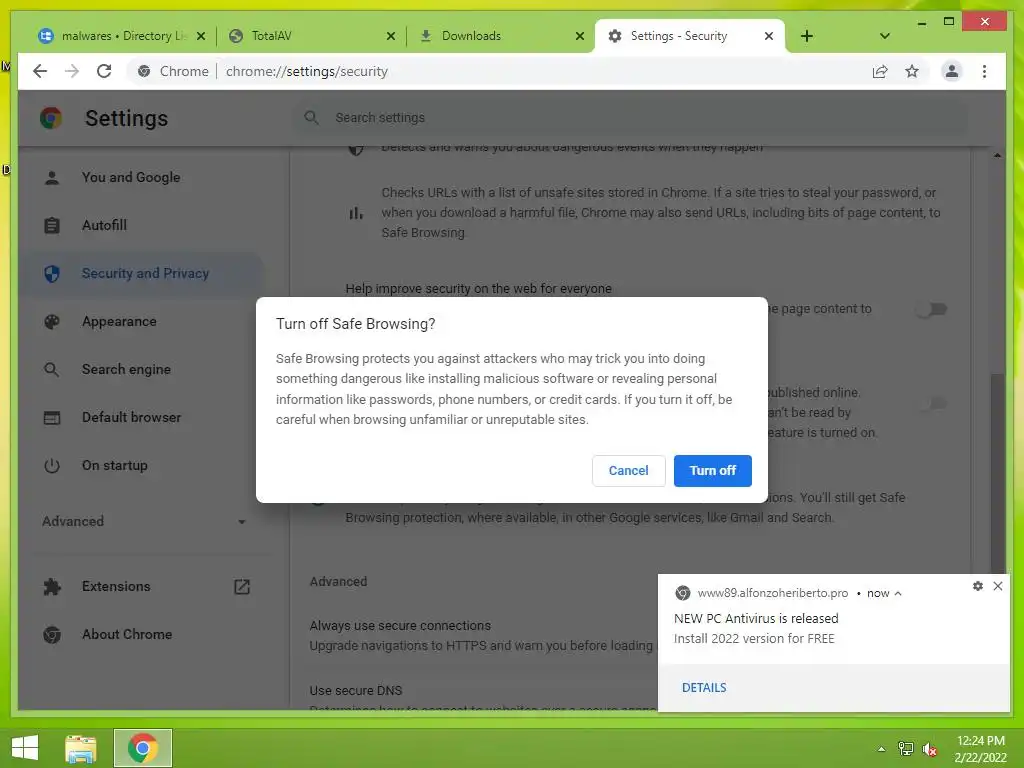
Task: Click the share page icon
Action: (x=880, y=71)
